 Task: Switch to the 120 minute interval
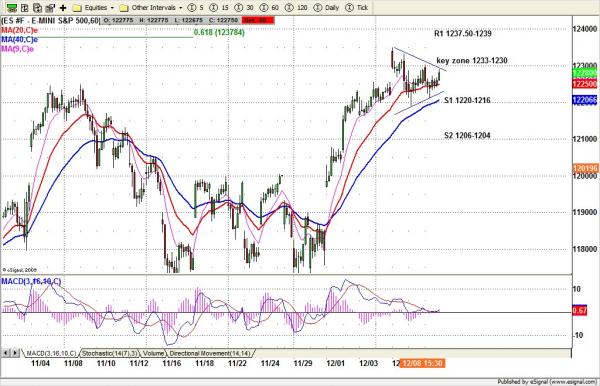tap(297, 8)
